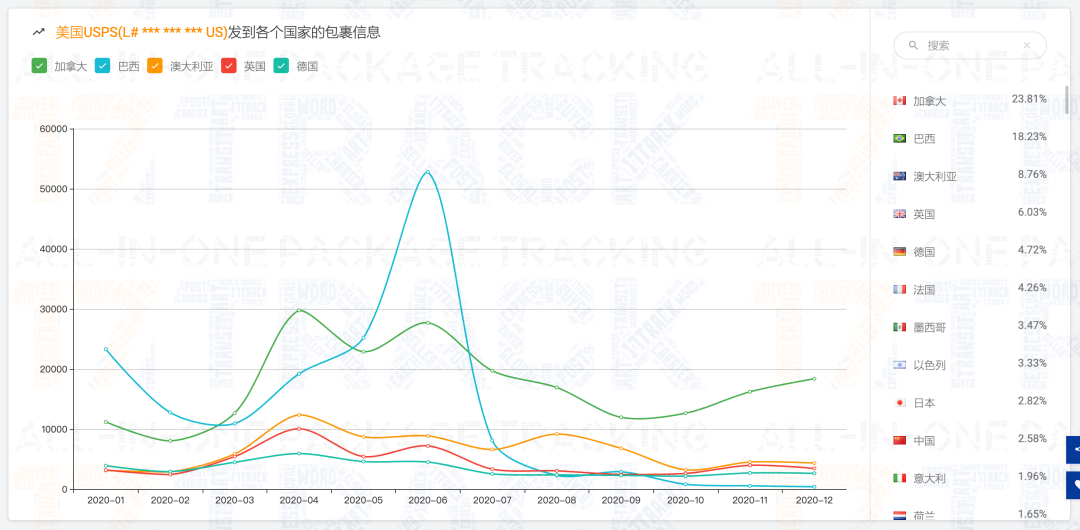Click the Netherlands flag icon
The height and width of the screenshot is (530, 1080).
[x=900, y=516]
